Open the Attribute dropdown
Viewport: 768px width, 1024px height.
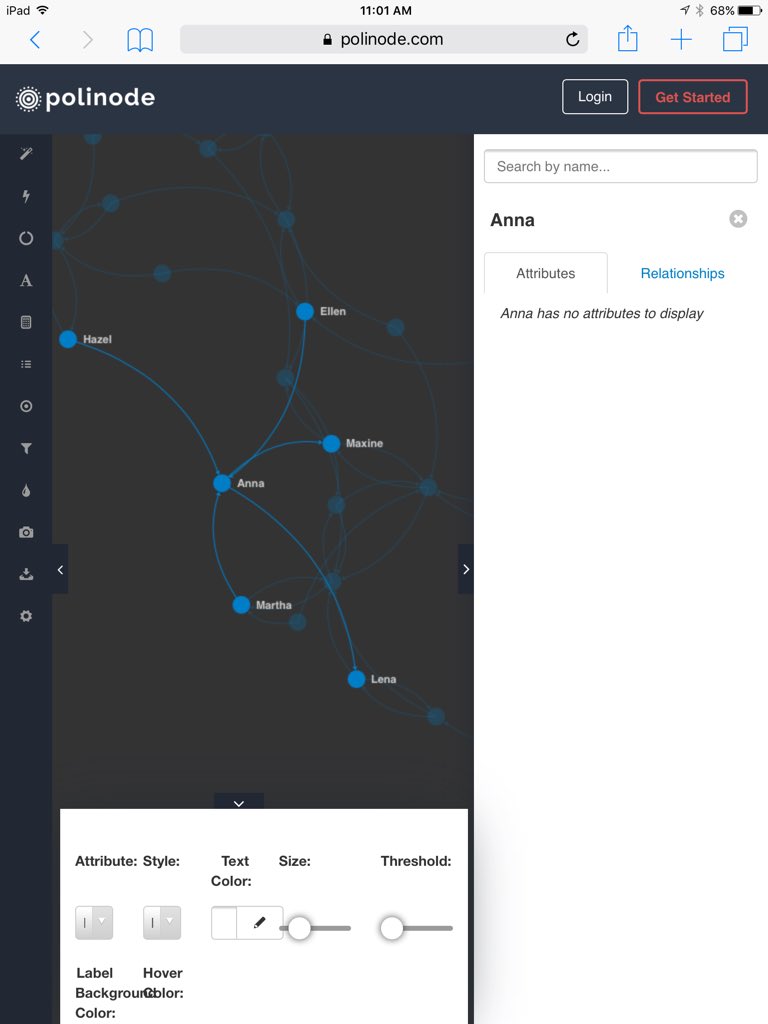pyautogui.click(x=94, y=922)
